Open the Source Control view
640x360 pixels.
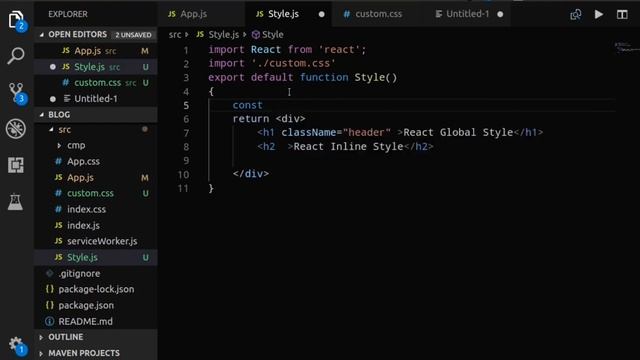click(16, 93)
